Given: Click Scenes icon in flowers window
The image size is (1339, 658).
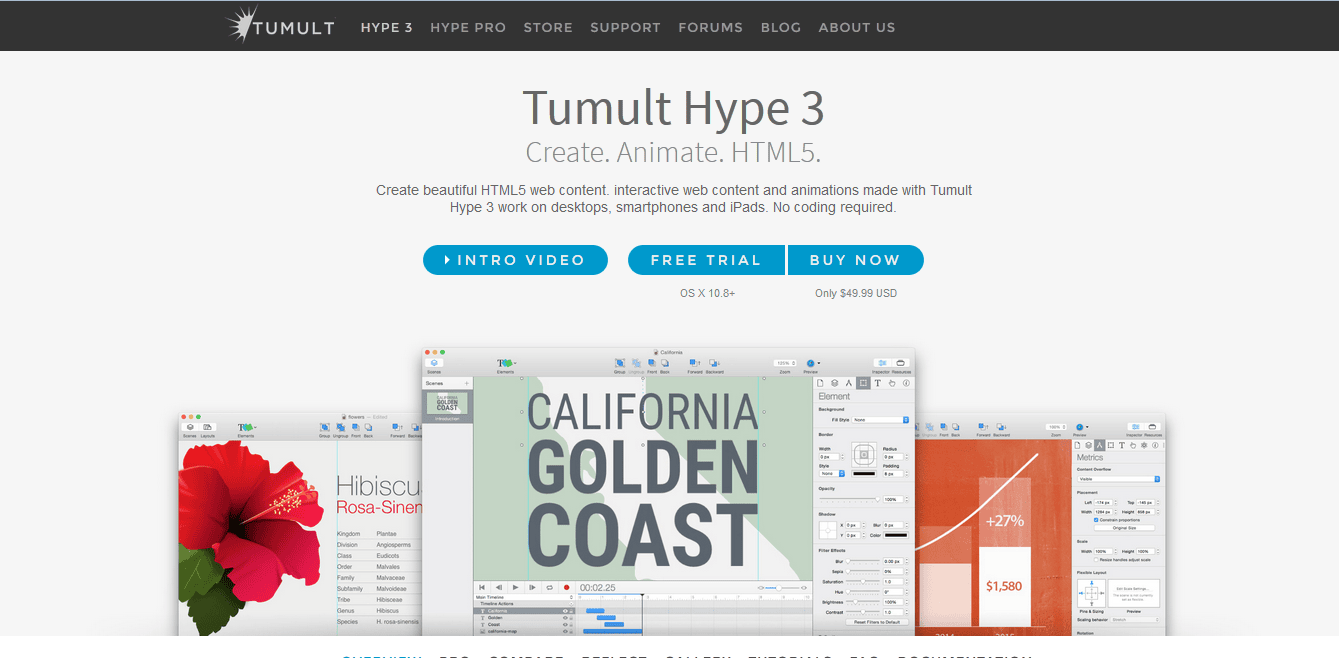Looking at the screenshot, I should click(190, 427).
